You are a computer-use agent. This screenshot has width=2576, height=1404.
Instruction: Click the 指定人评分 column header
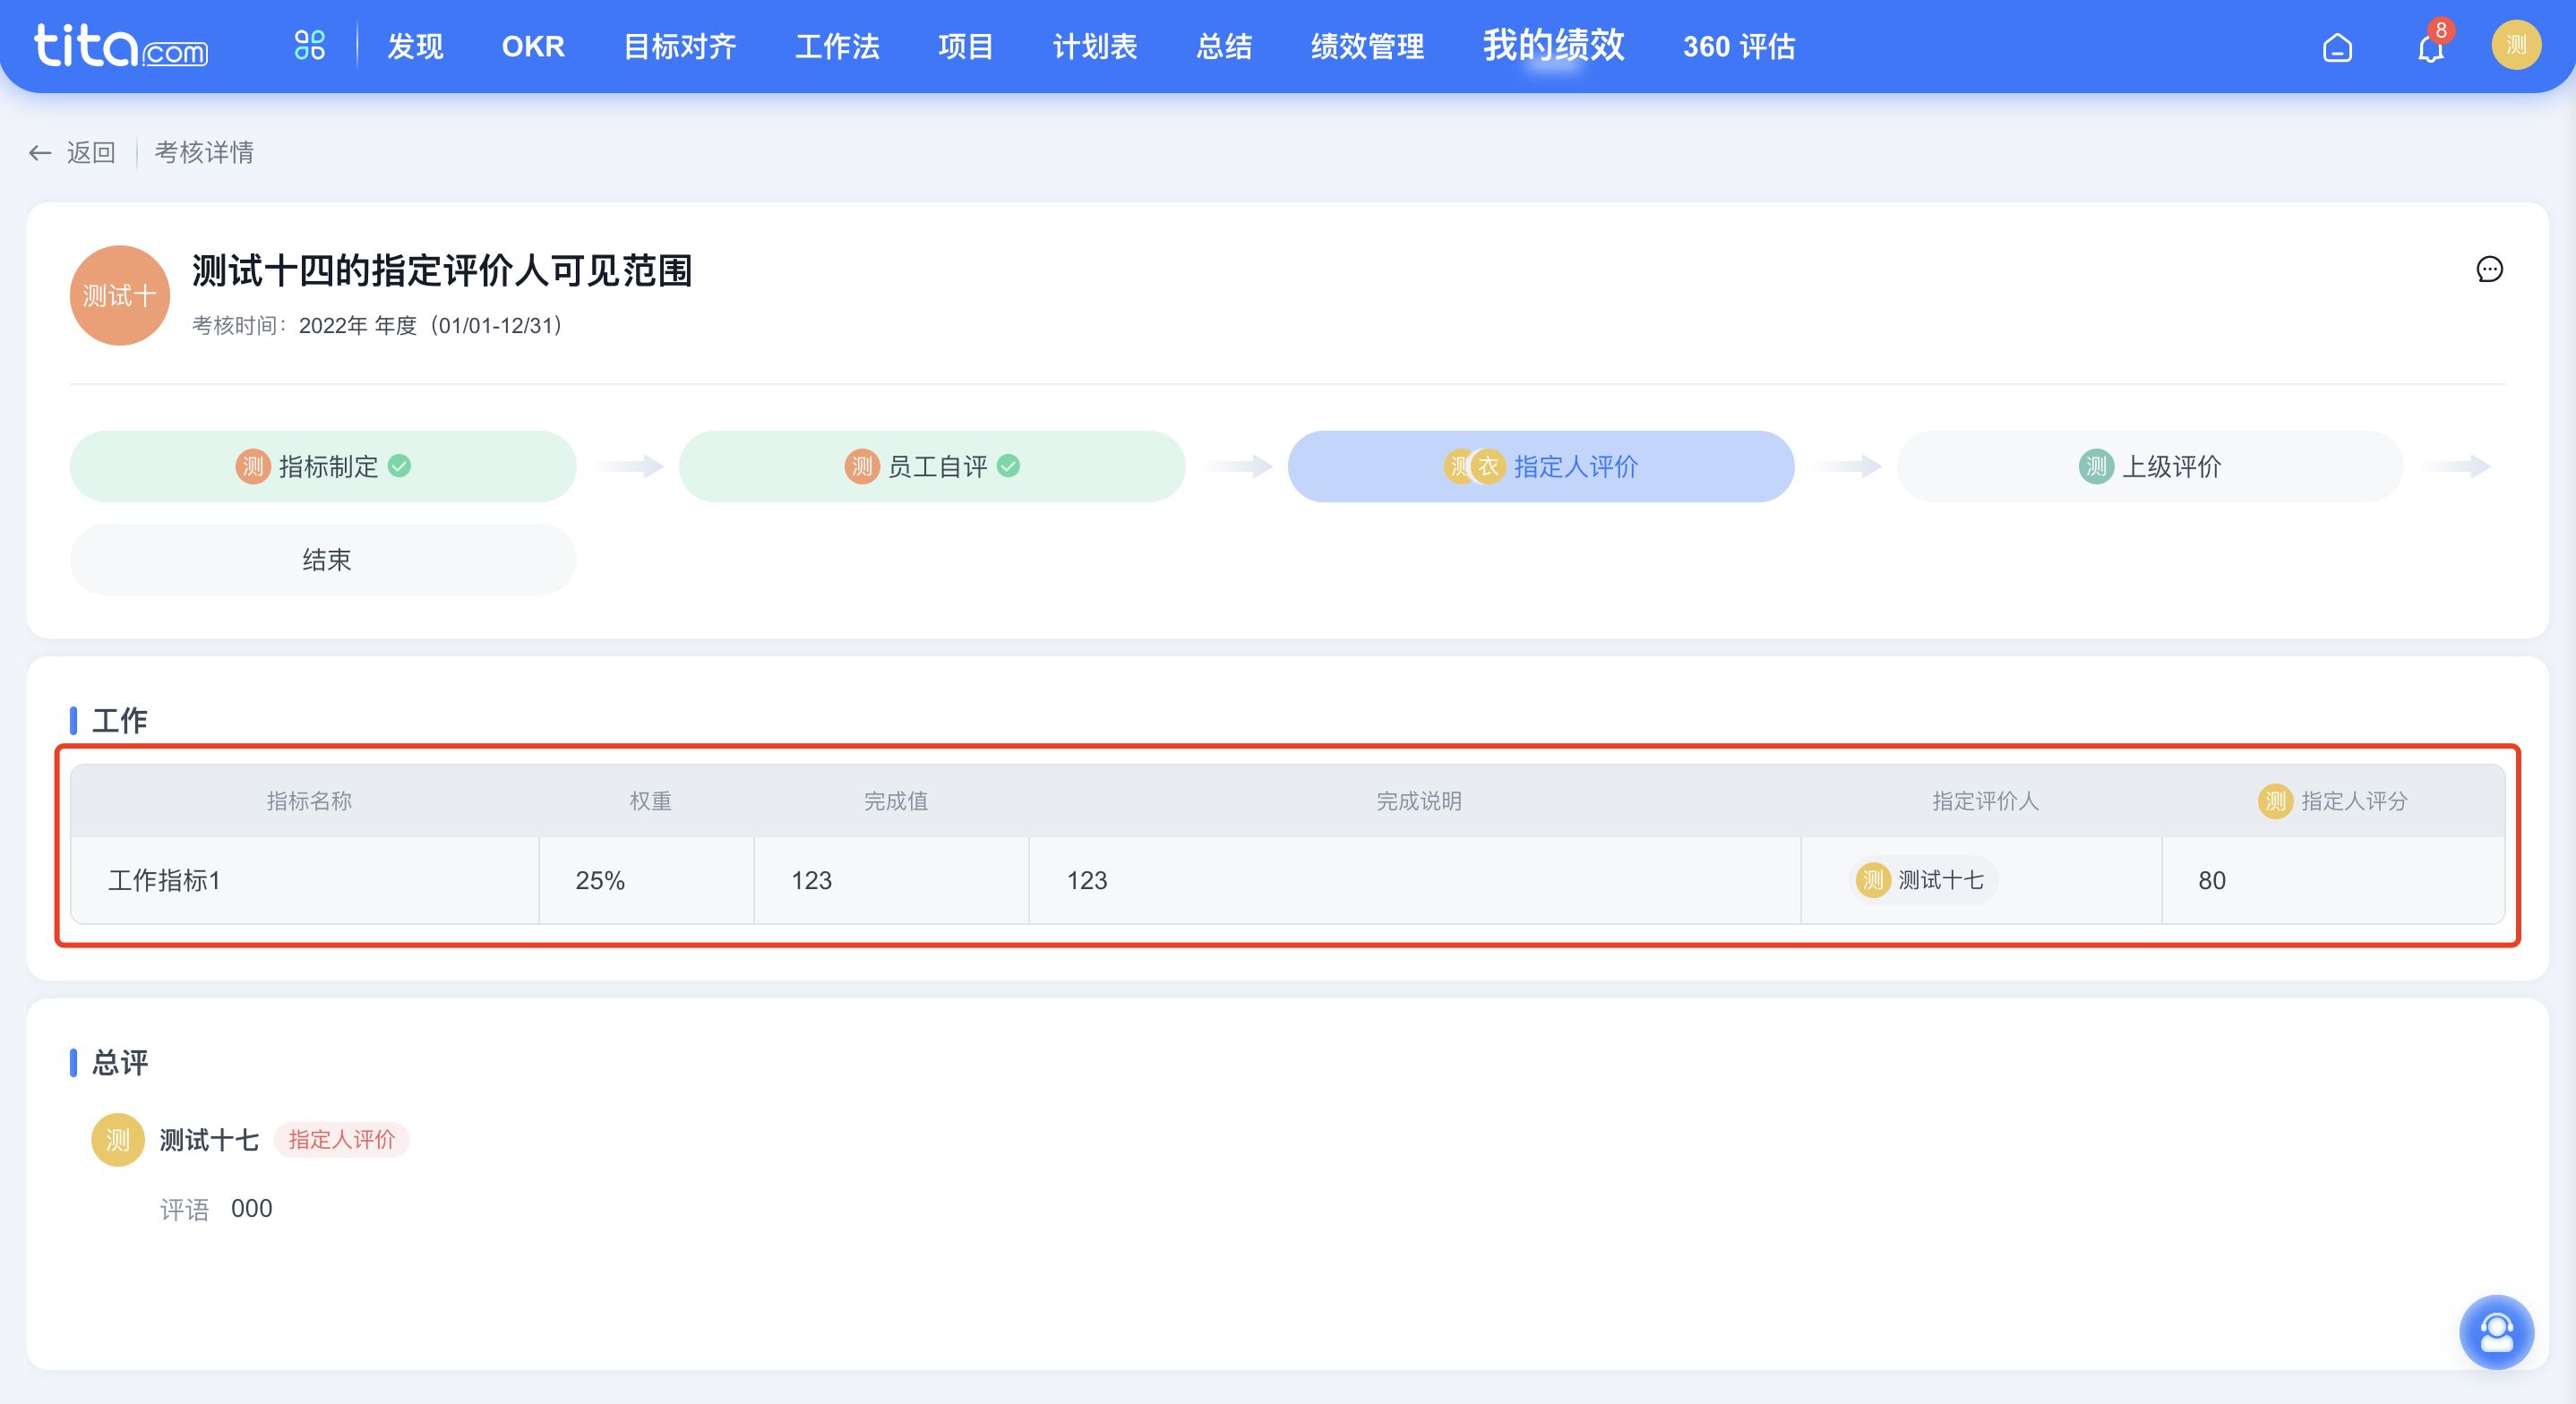[x=2354, y=802]
